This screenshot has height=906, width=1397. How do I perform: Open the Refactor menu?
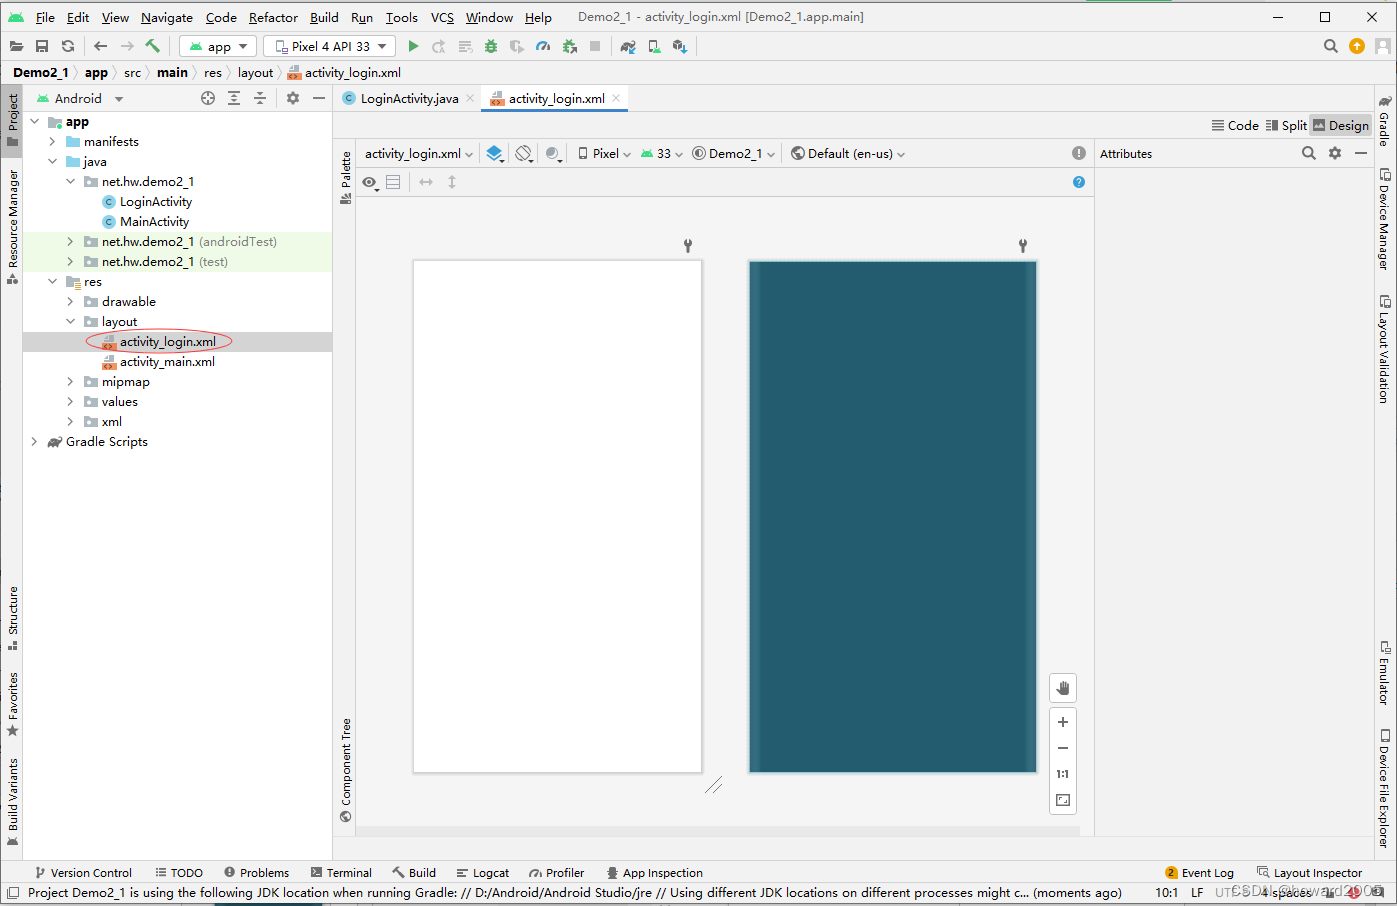pos(273,17)
